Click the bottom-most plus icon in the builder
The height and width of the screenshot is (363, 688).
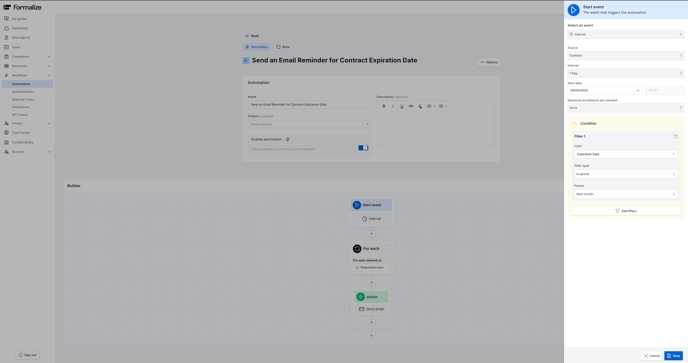(x=371, y=336)
